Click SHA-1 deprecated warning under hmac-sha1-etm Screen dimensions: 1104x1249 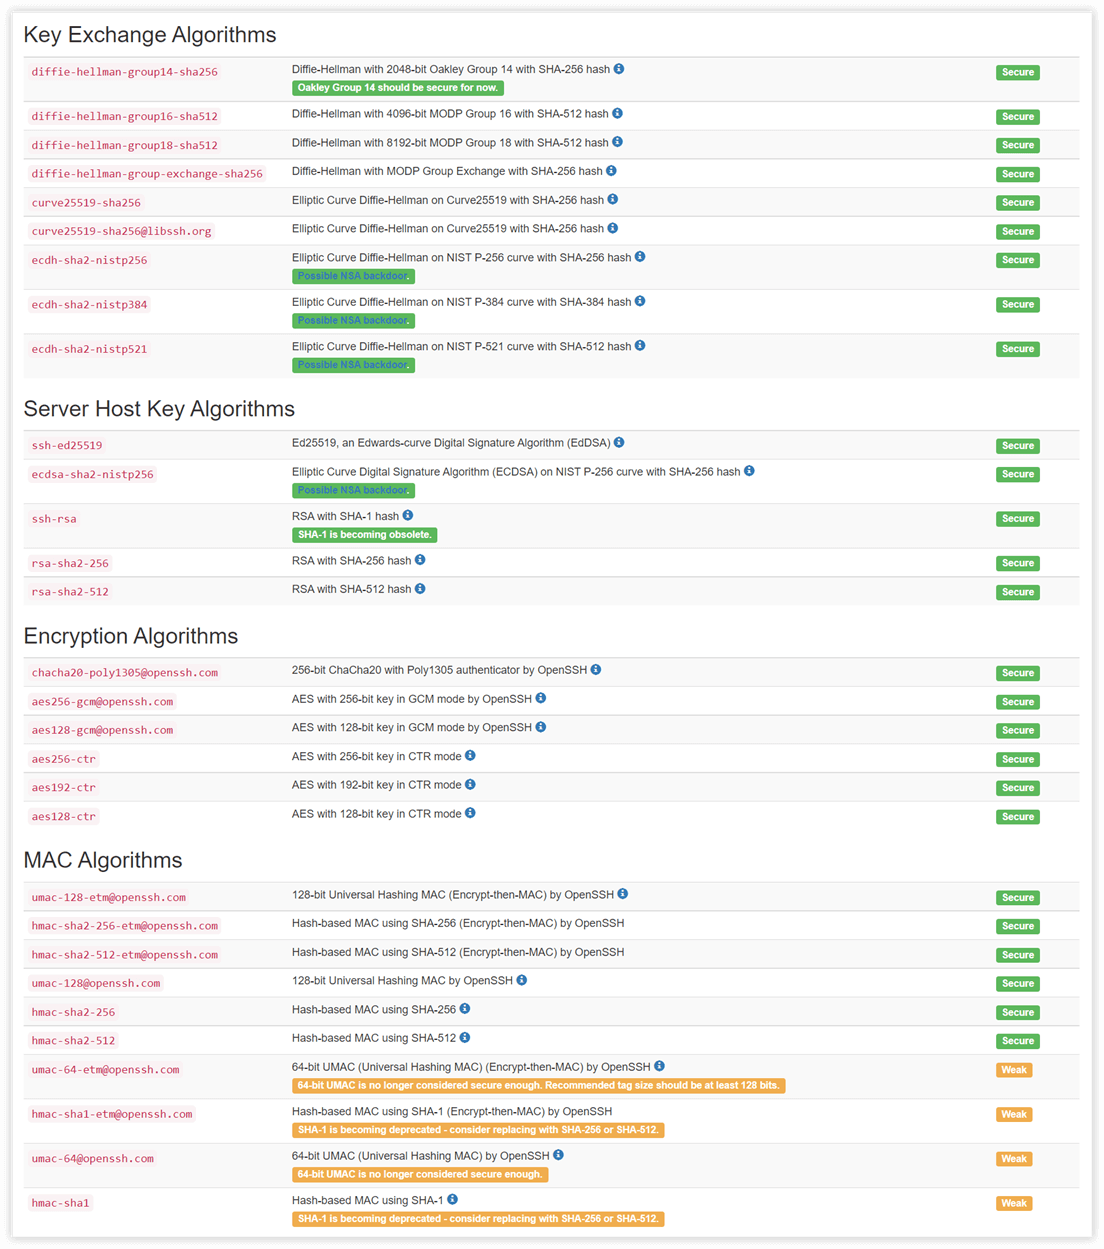tap(478, 1130)
